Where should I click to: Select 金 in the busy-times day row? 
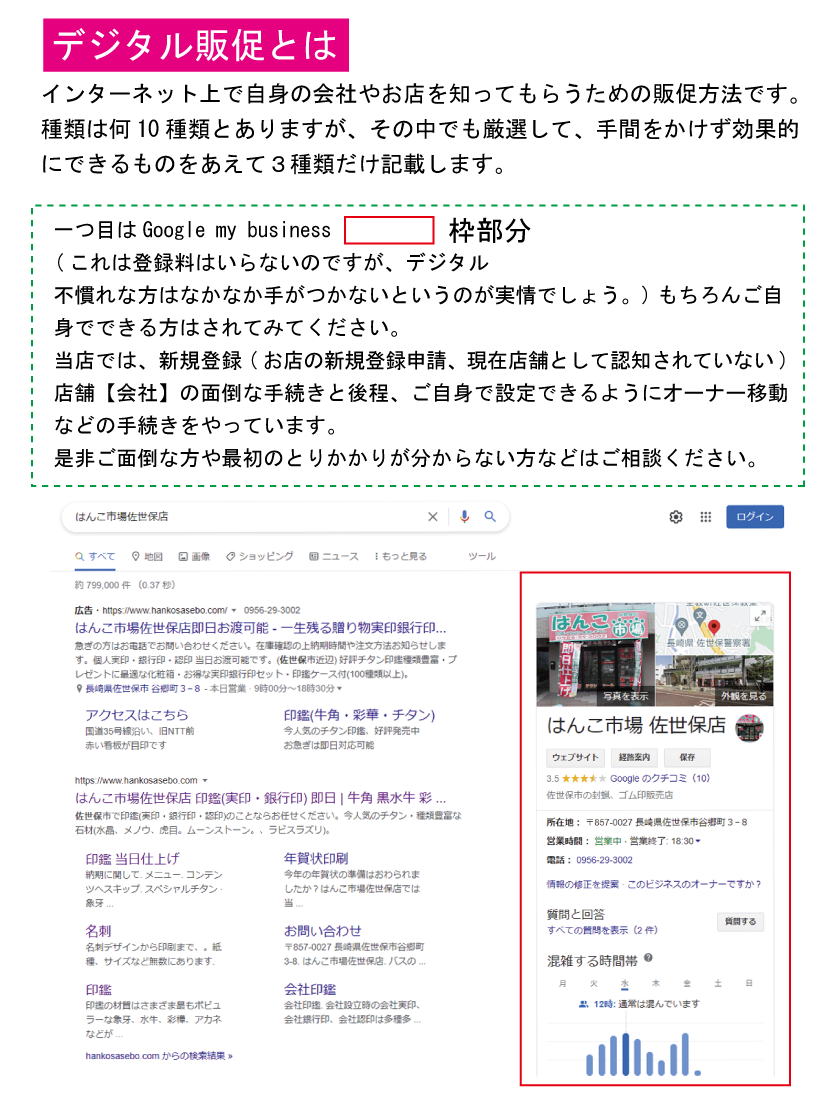(x=686, y=983)
